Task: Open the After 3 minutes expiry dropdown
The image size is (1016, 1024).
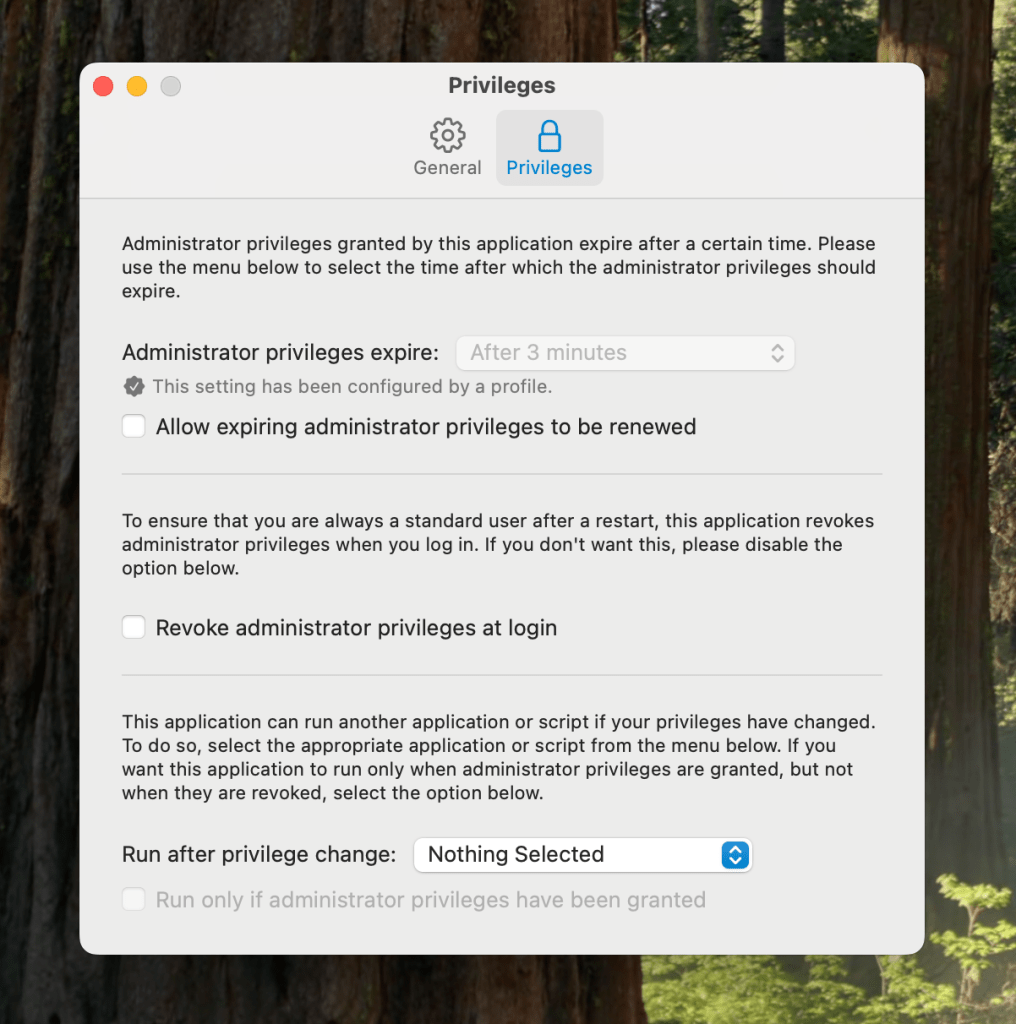Action: tap(625, 353)
